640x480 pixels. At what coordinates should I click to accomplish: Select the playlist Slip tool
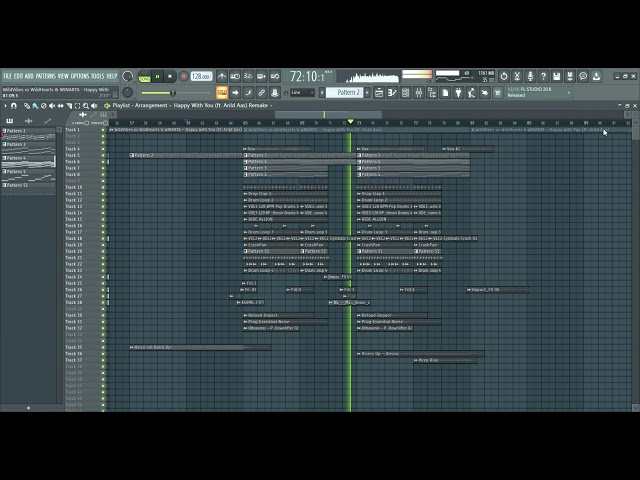(x=60, y=106)
